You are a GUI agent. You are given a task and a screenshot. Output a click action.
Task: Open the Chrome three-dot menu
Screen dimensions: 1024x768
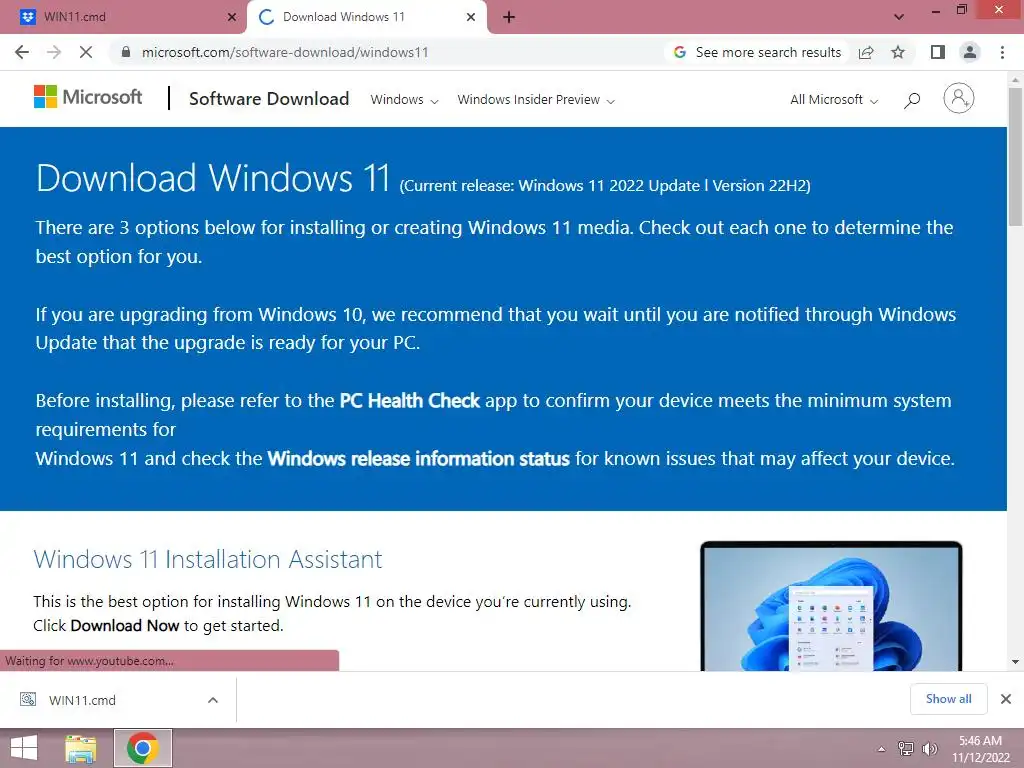[x=1002, y=52]
